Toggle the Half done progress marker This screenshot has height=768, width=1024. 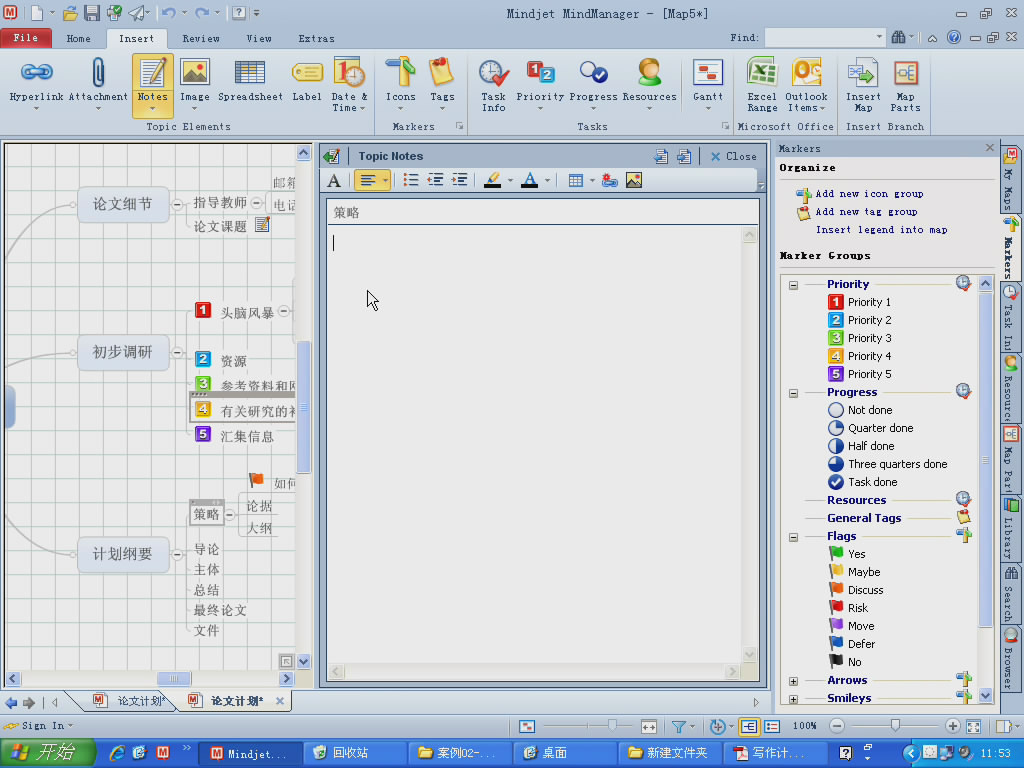(861, 446)
